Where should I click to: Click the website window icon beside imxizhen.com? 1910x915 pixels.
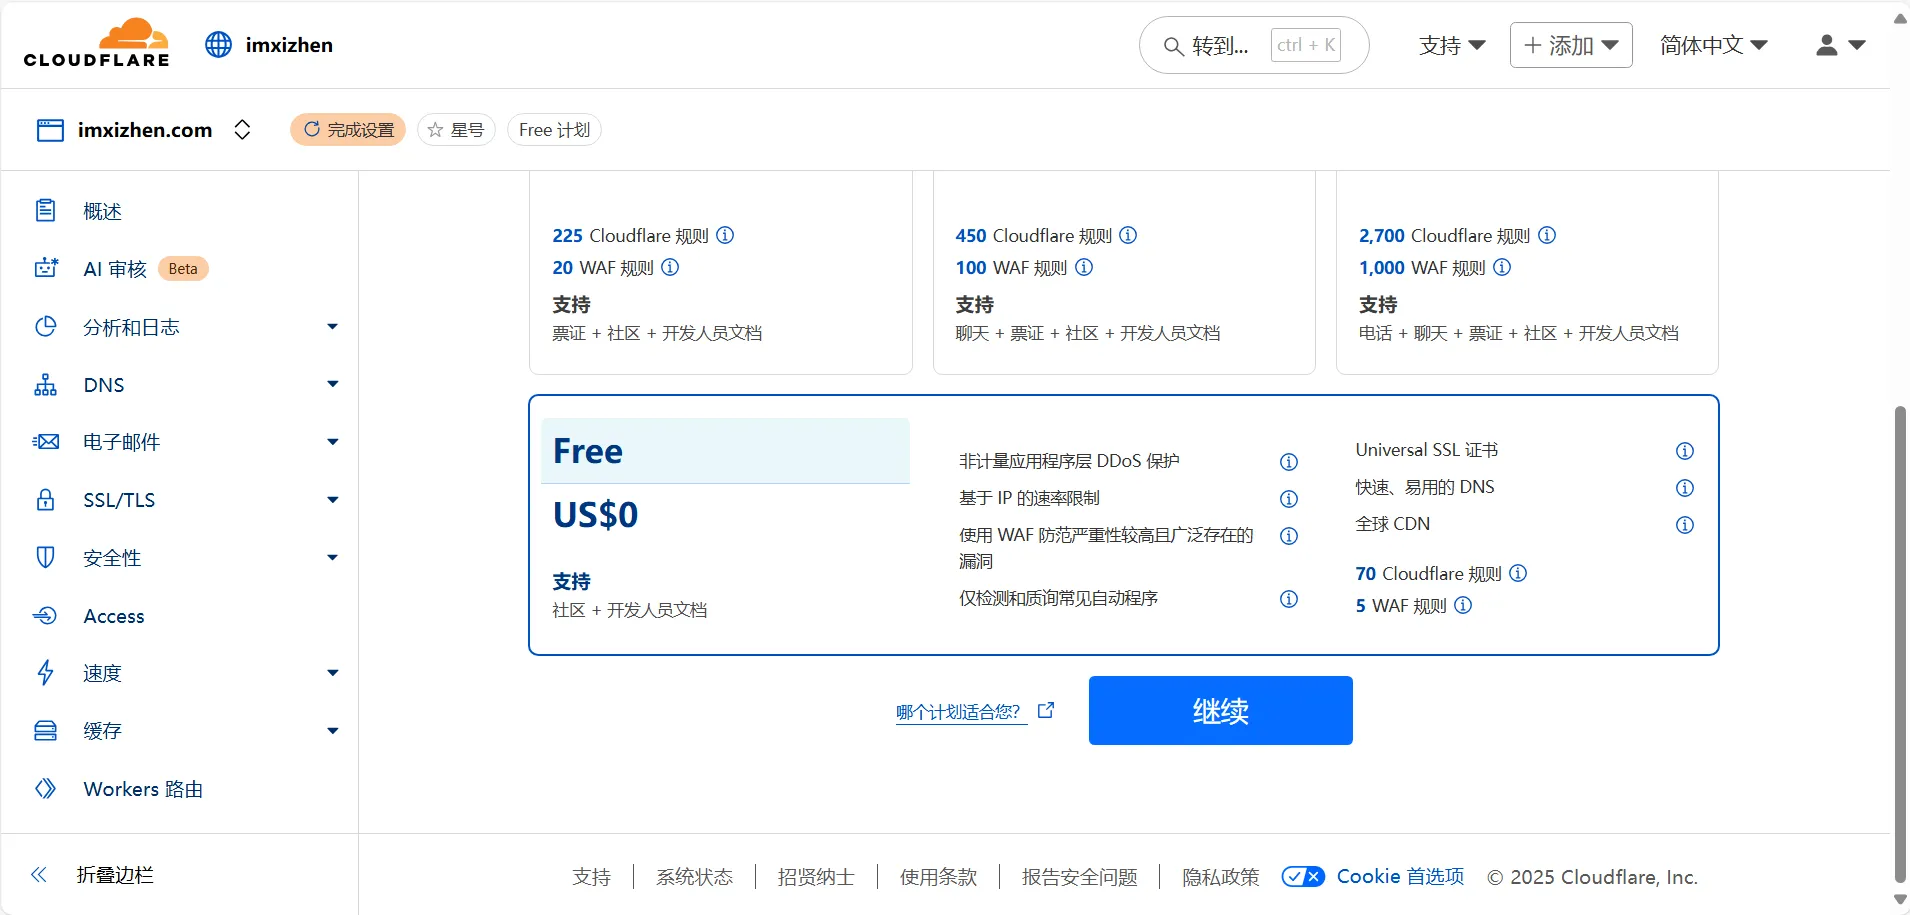tap(50, 130)
